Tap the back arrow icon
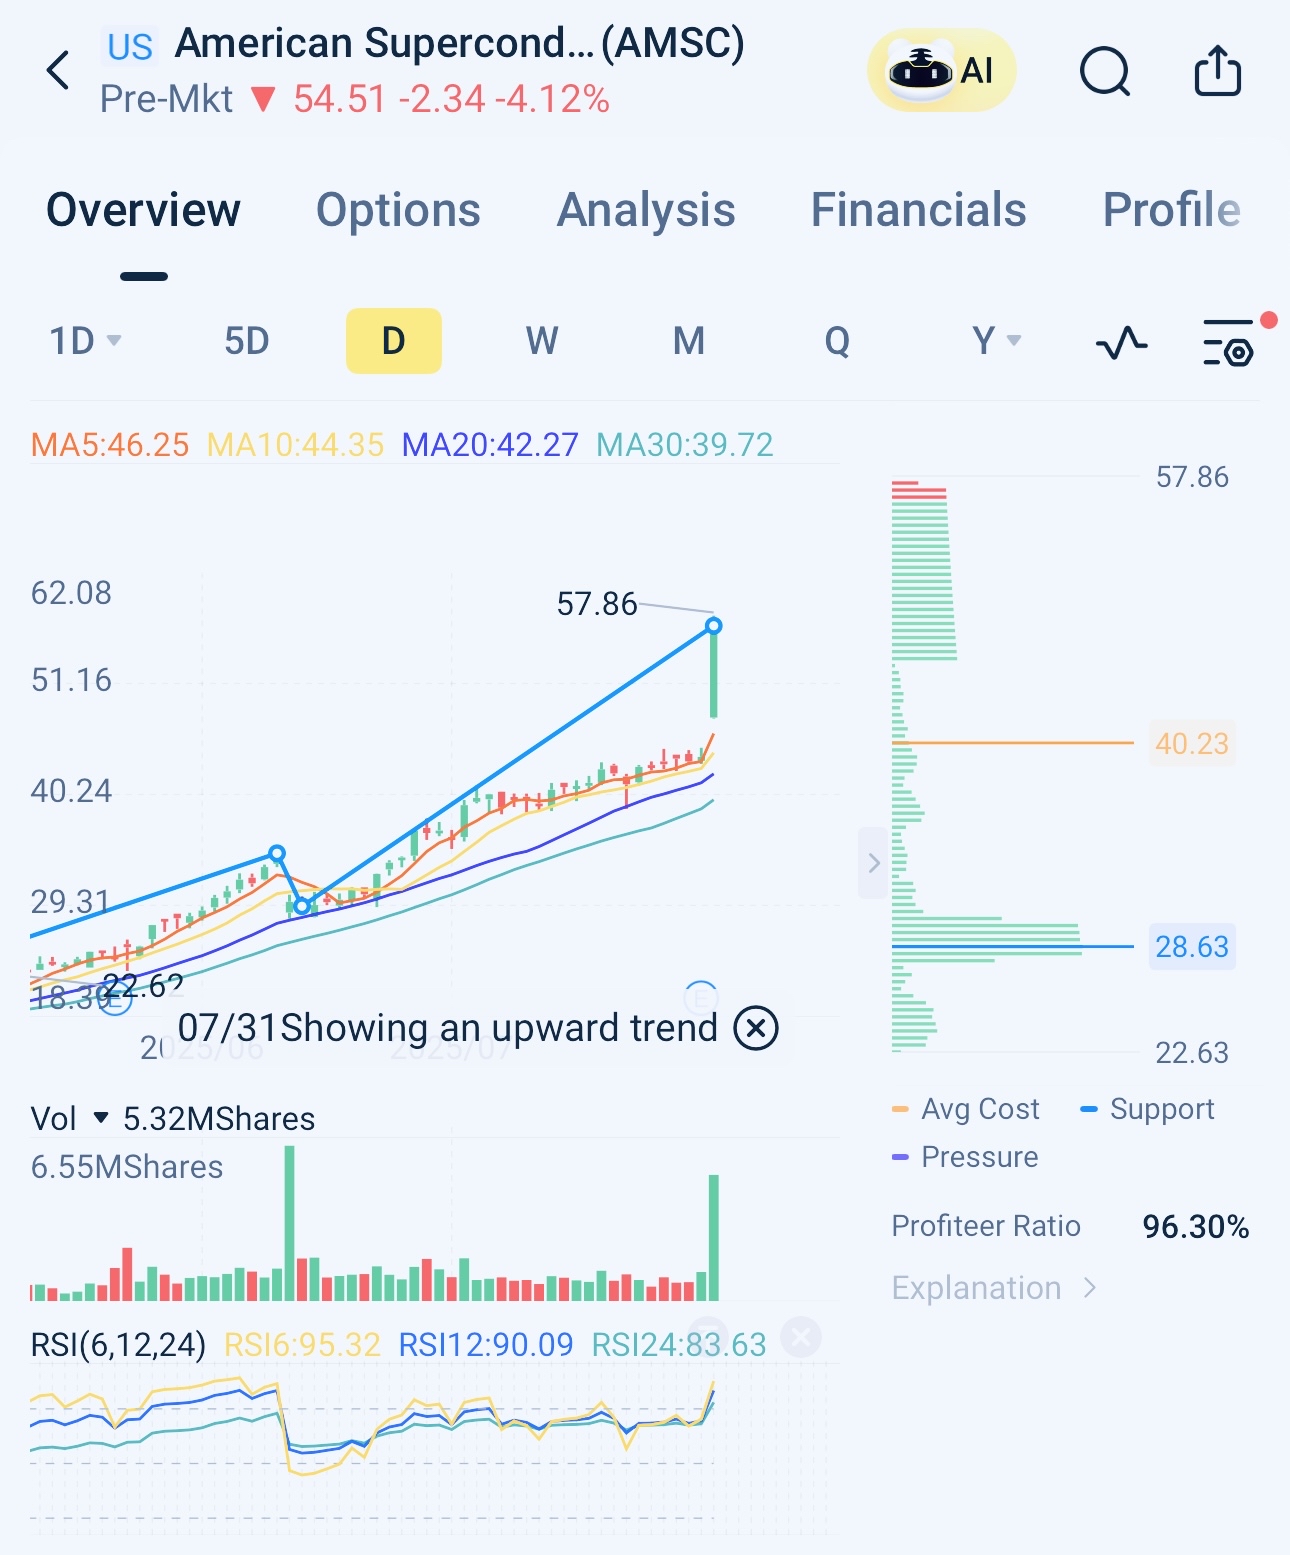This screenshot has height=1555, width=1290. tap(59, 71)
